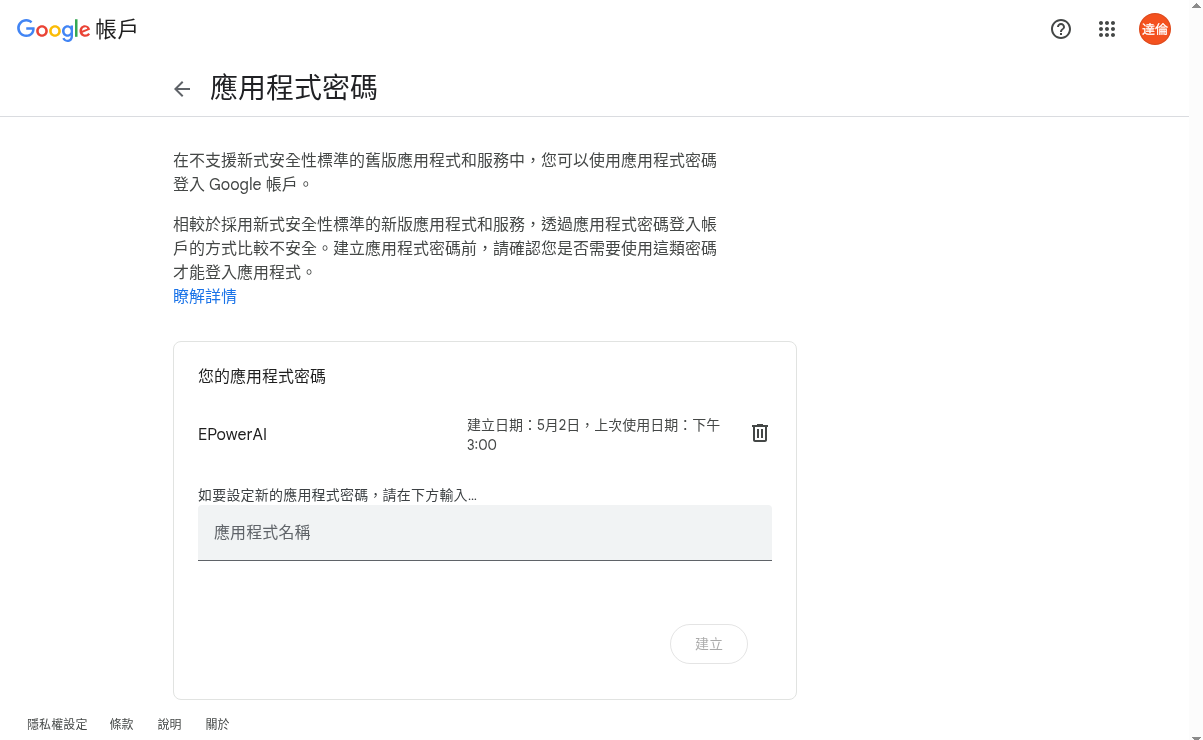Open the Google apps grid icon
The width and height of the screenshot is (1203, 740).
point(1107,29)
